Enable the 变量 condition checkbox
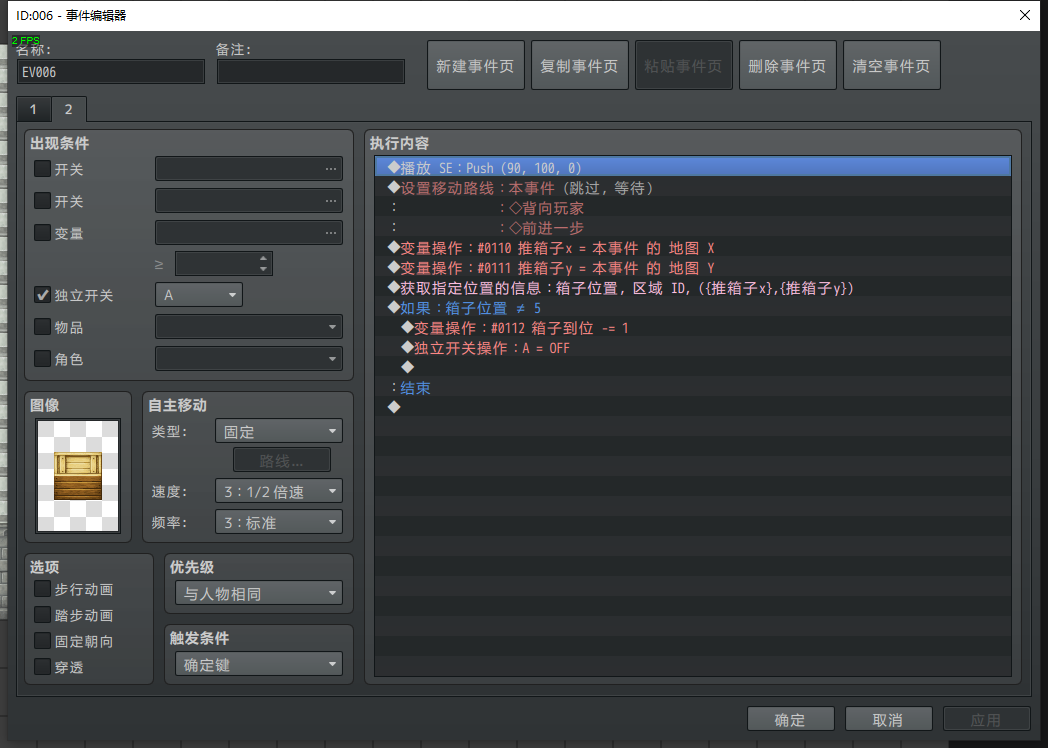This screenshot has height=748, width=1048. click(x=42, y=233)
